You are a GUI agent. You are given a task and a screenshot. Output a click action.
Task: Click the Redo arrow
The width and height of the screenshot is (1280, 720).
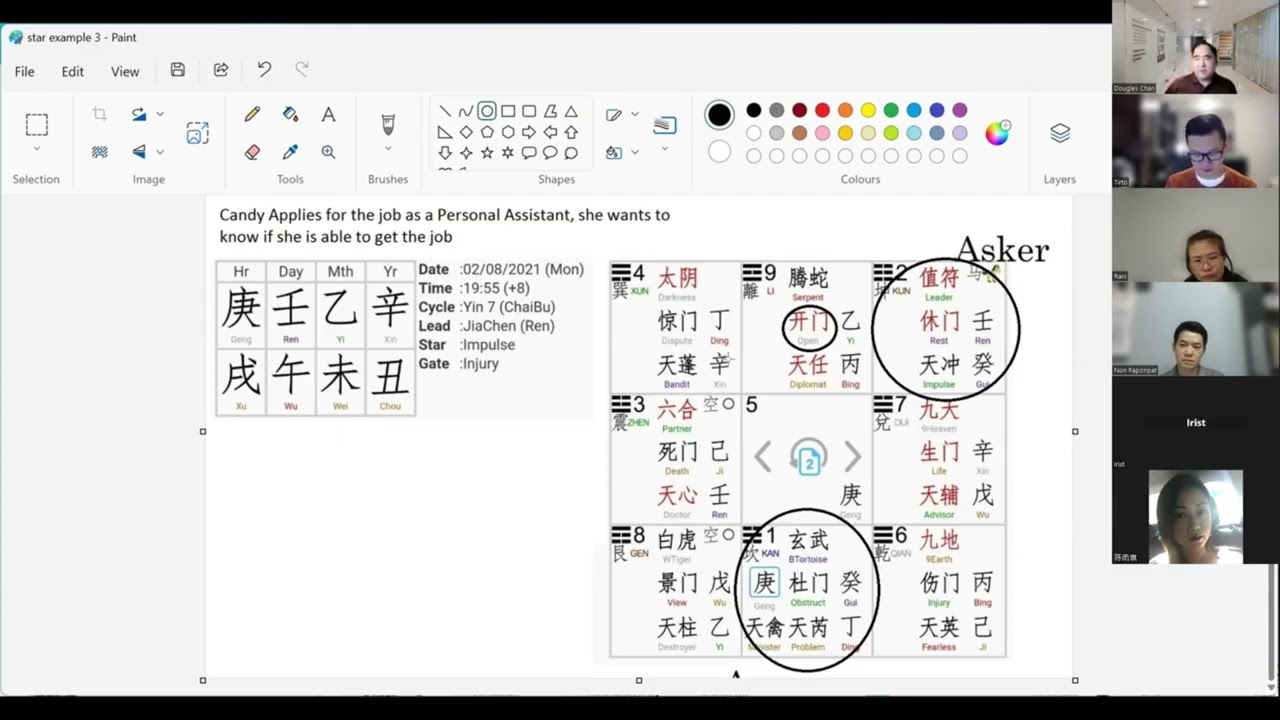(x=302, y=70)
